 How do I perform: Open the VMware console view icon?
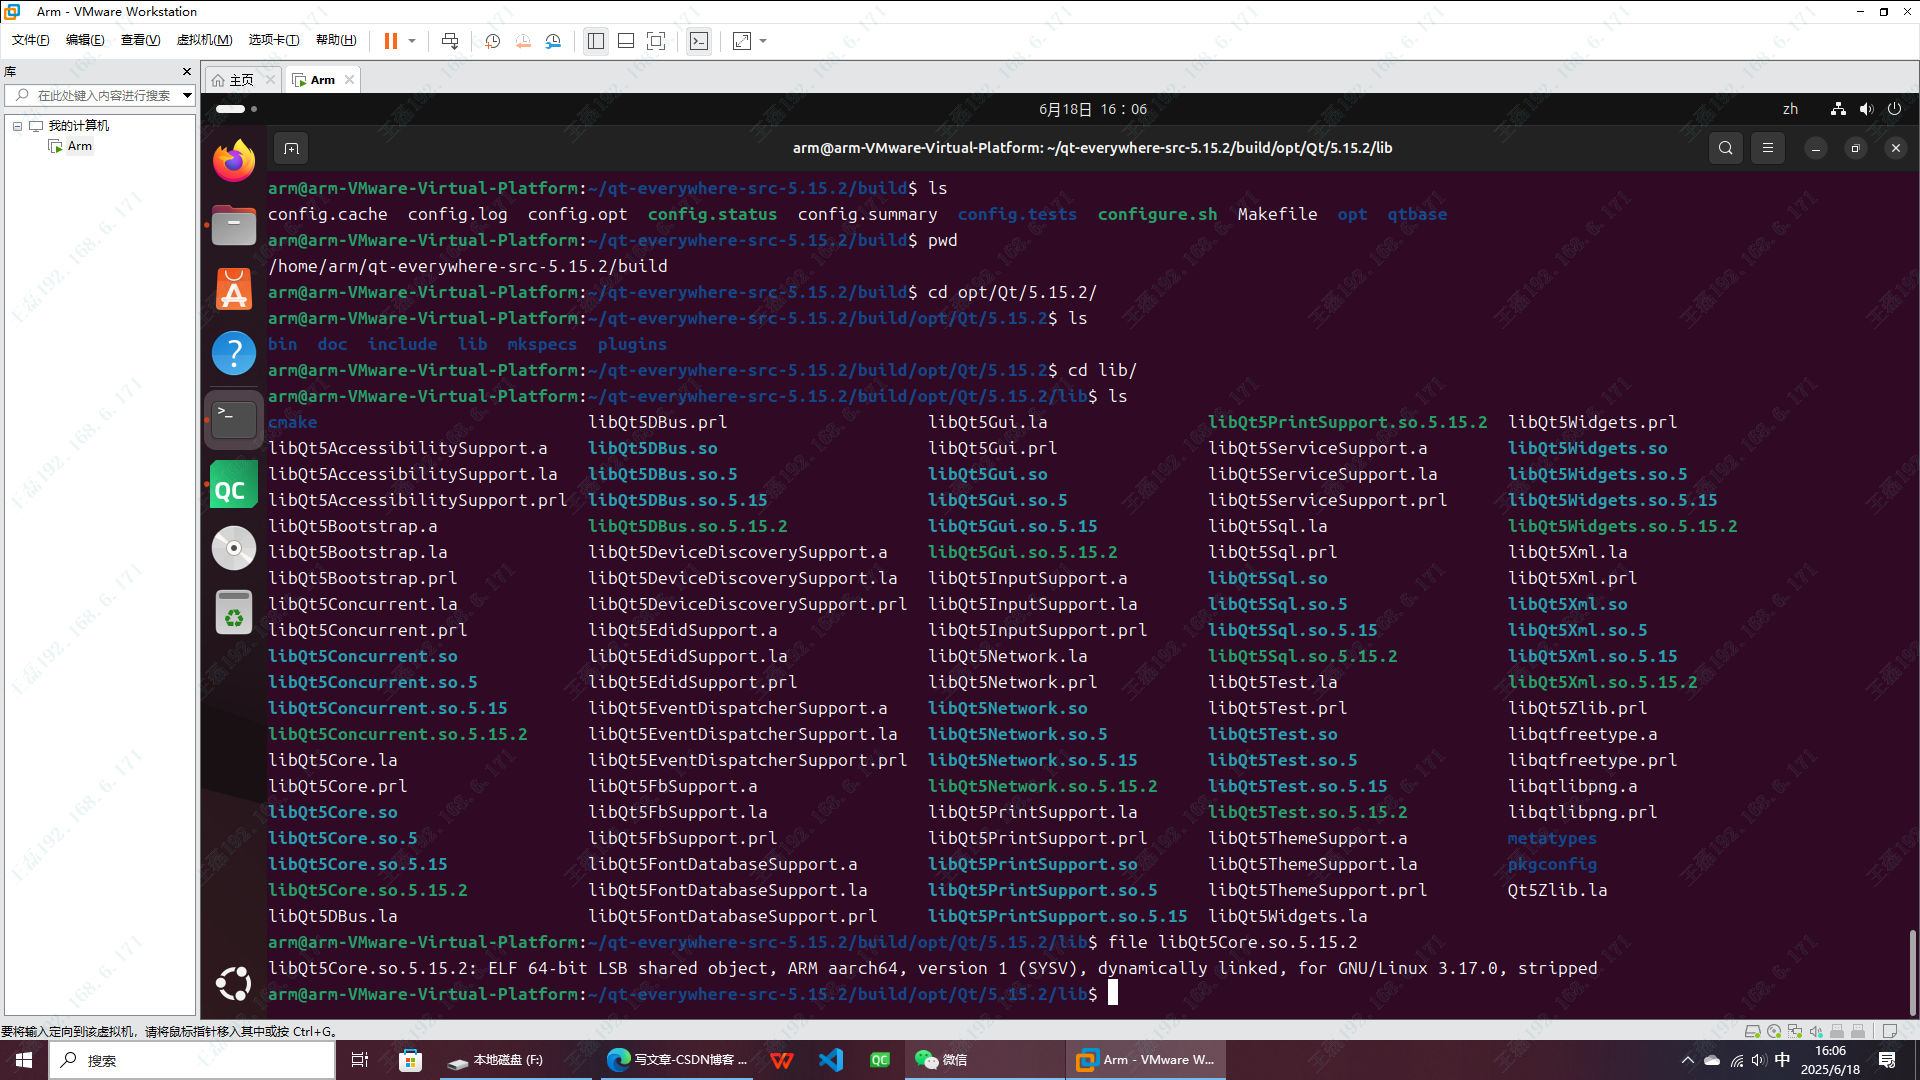pos(699,41)
